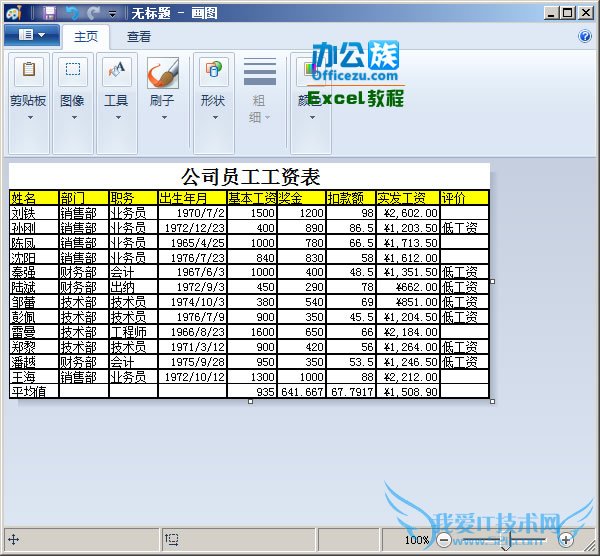Click the 奖金 header cell

[x=302, y=198]
